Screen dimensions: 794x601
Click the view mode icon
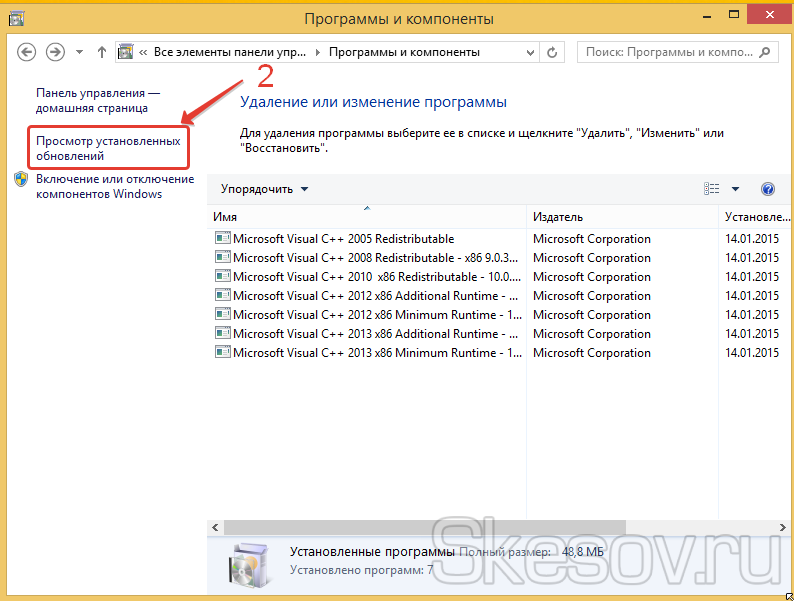point(712,189)
